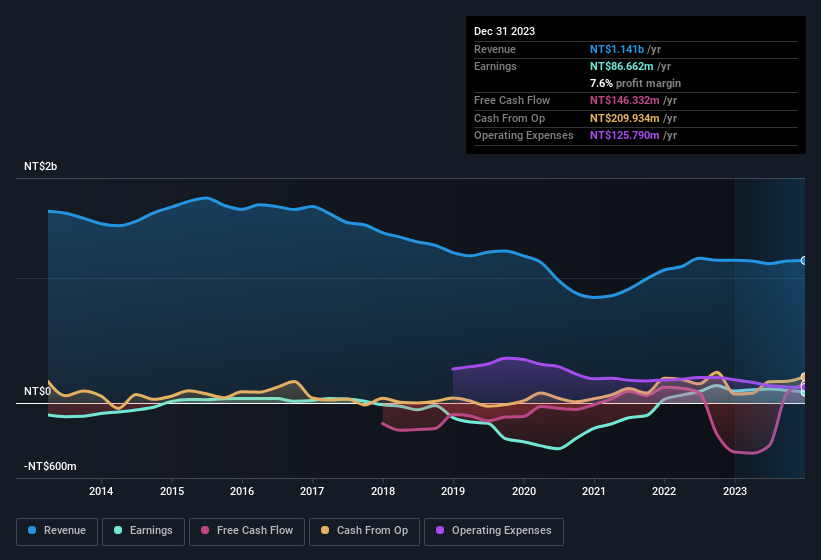Click the purple Operating Expenses legend dot
821x560 pixels.
[x=440, y=530]
